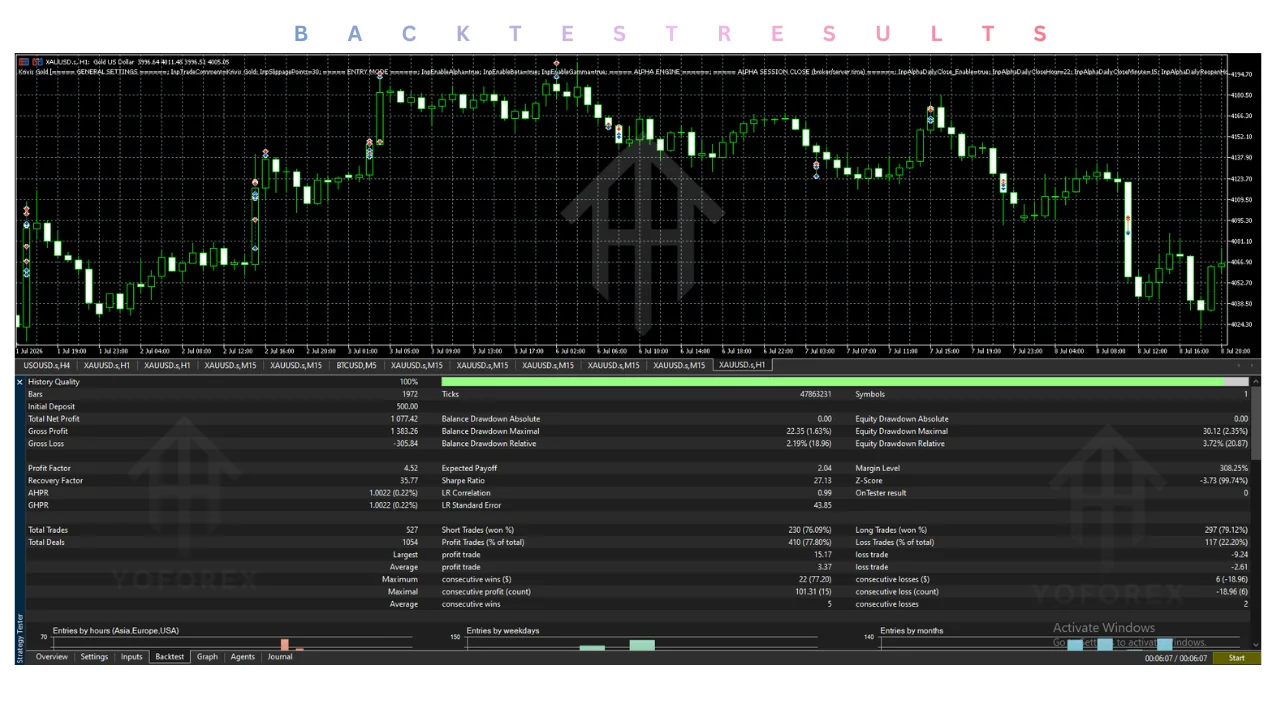Open the Agents tab in Strategy Tester
1280x720 pixels.
click(243, 657)
